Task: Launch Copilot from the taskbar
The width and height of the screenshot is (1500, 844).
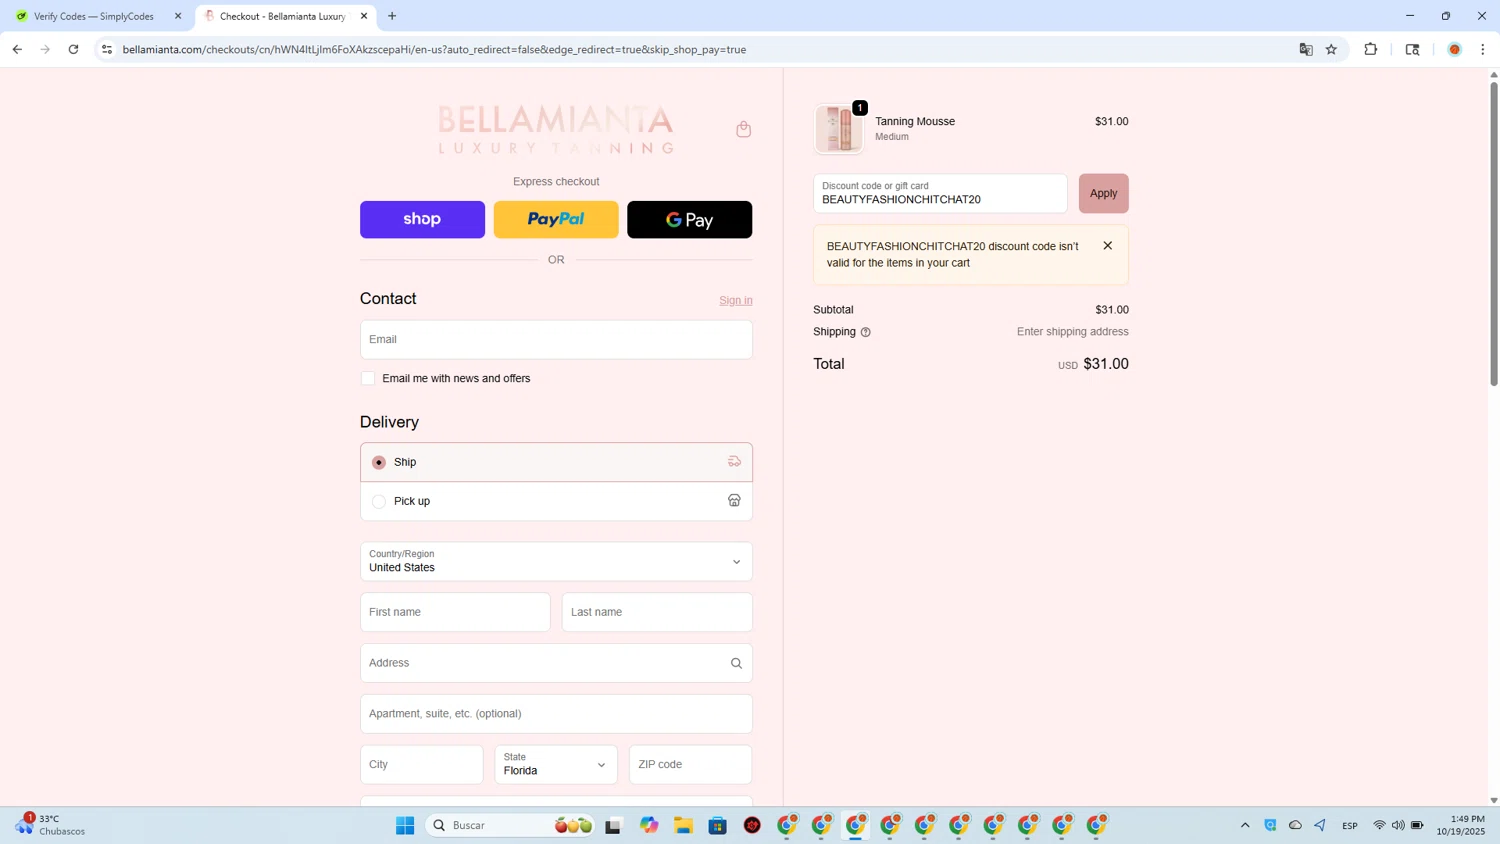Action: pyautogui.click(x=650, y=825)
